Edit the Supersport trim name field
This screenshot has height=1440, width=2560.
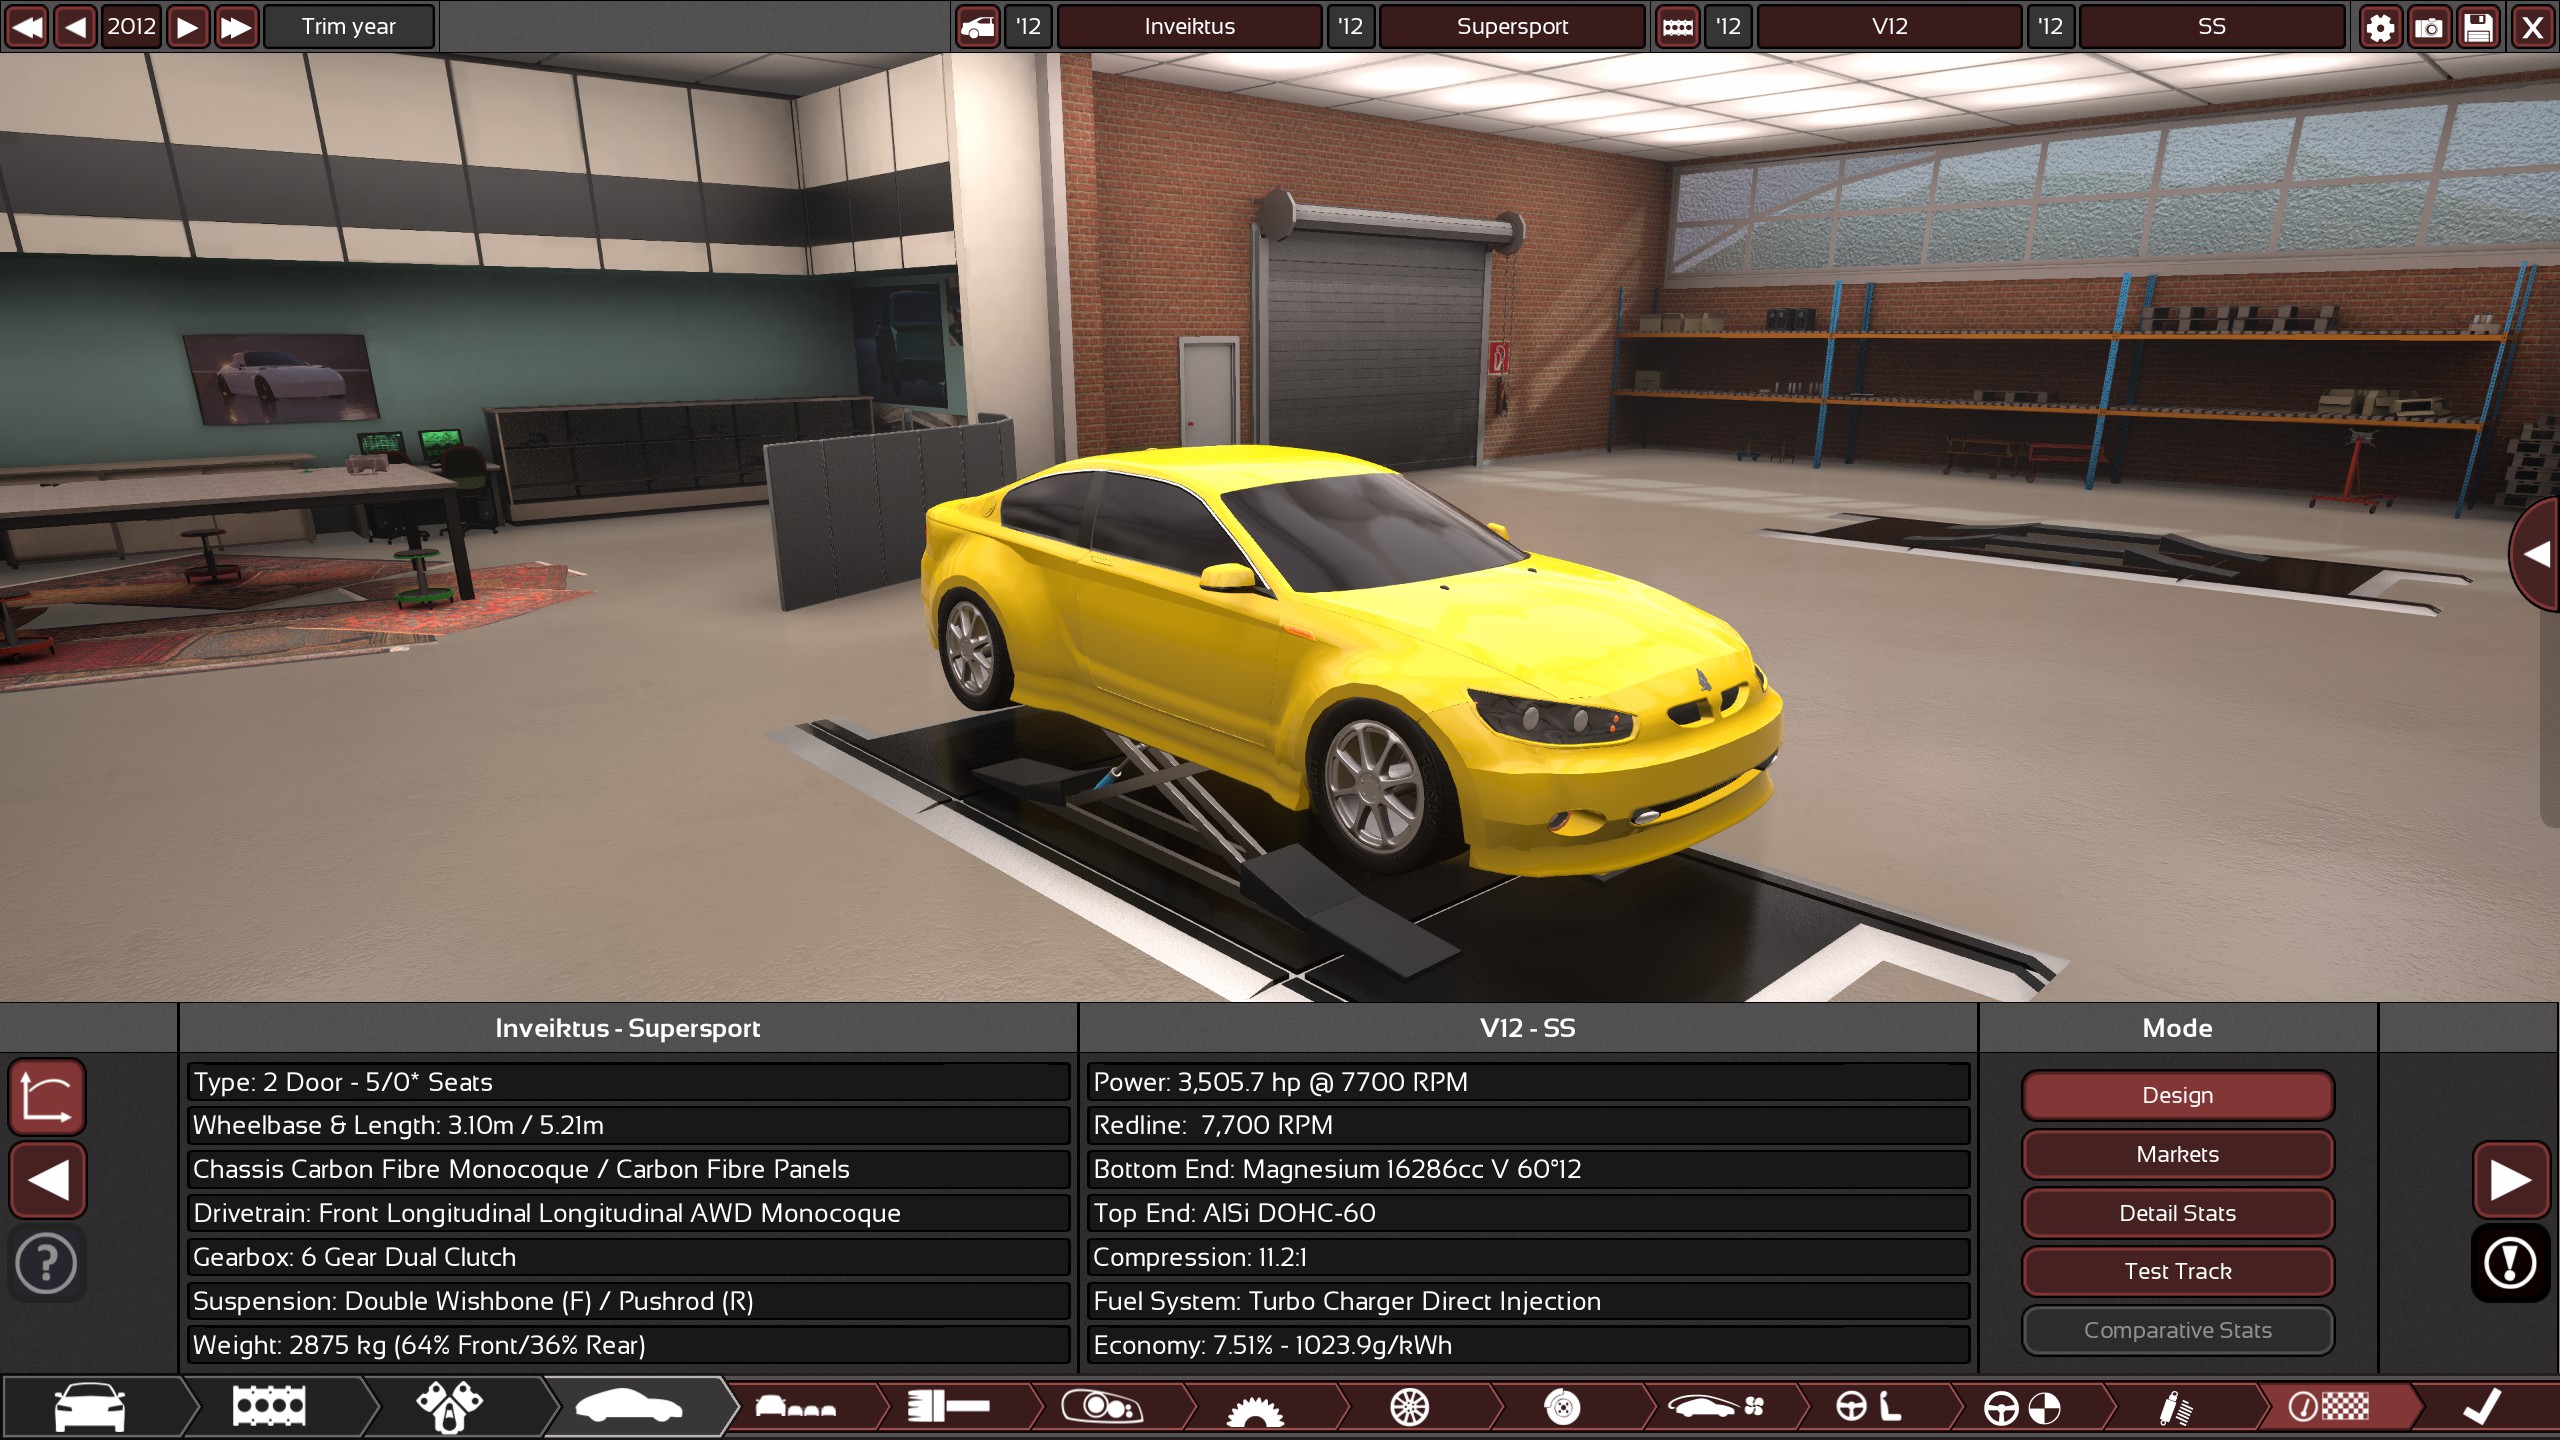pyautogui.click(x=1512, y=26)
